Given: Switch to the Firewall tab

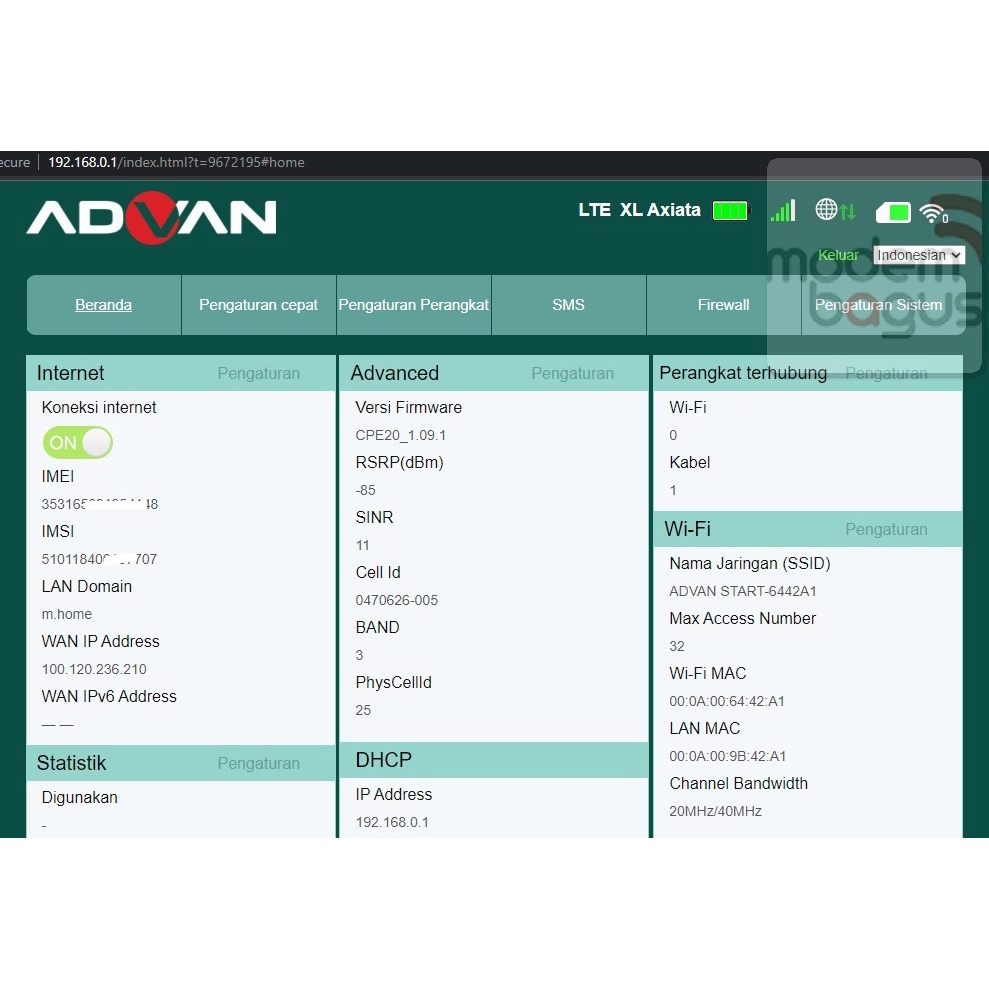Looking at the screenshot, I should (723, 304).
